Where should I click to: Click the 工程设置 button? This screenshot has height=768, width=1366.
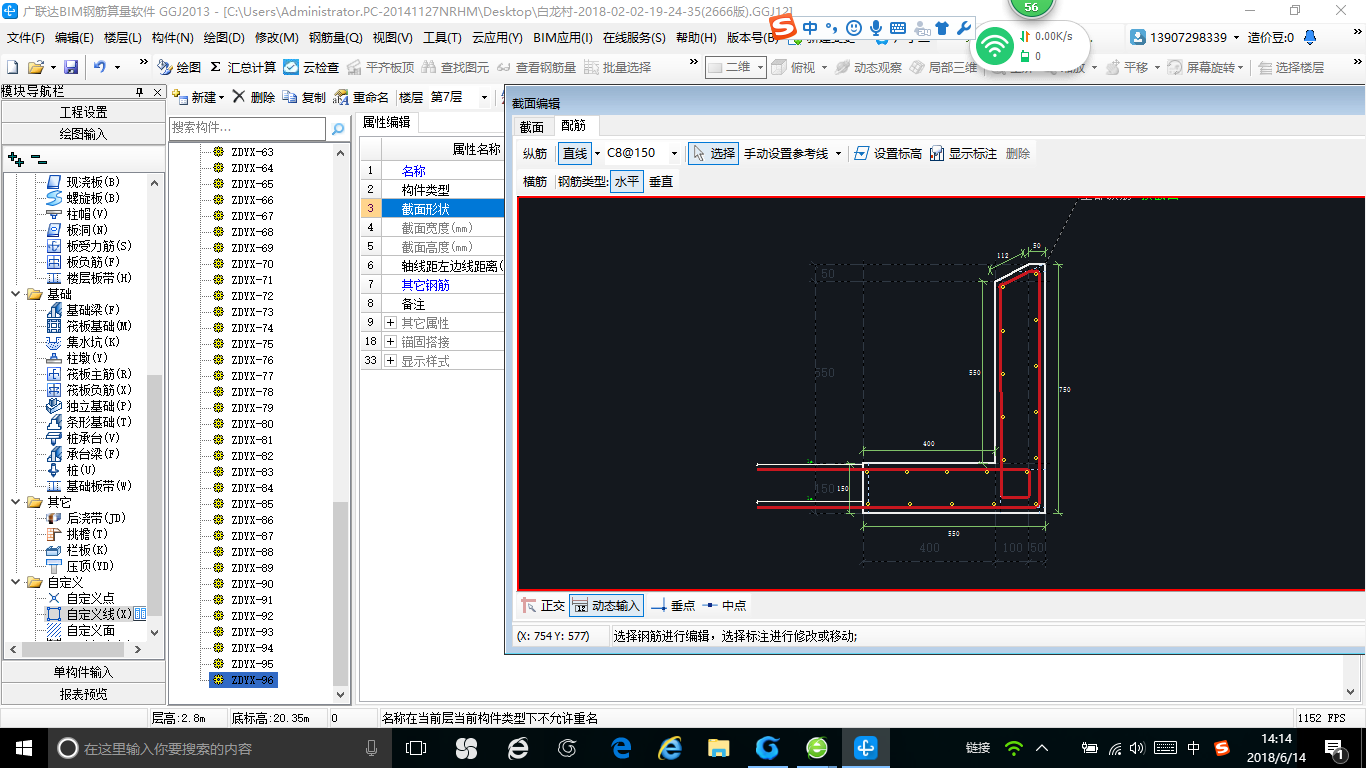click(x=83, y=112)
